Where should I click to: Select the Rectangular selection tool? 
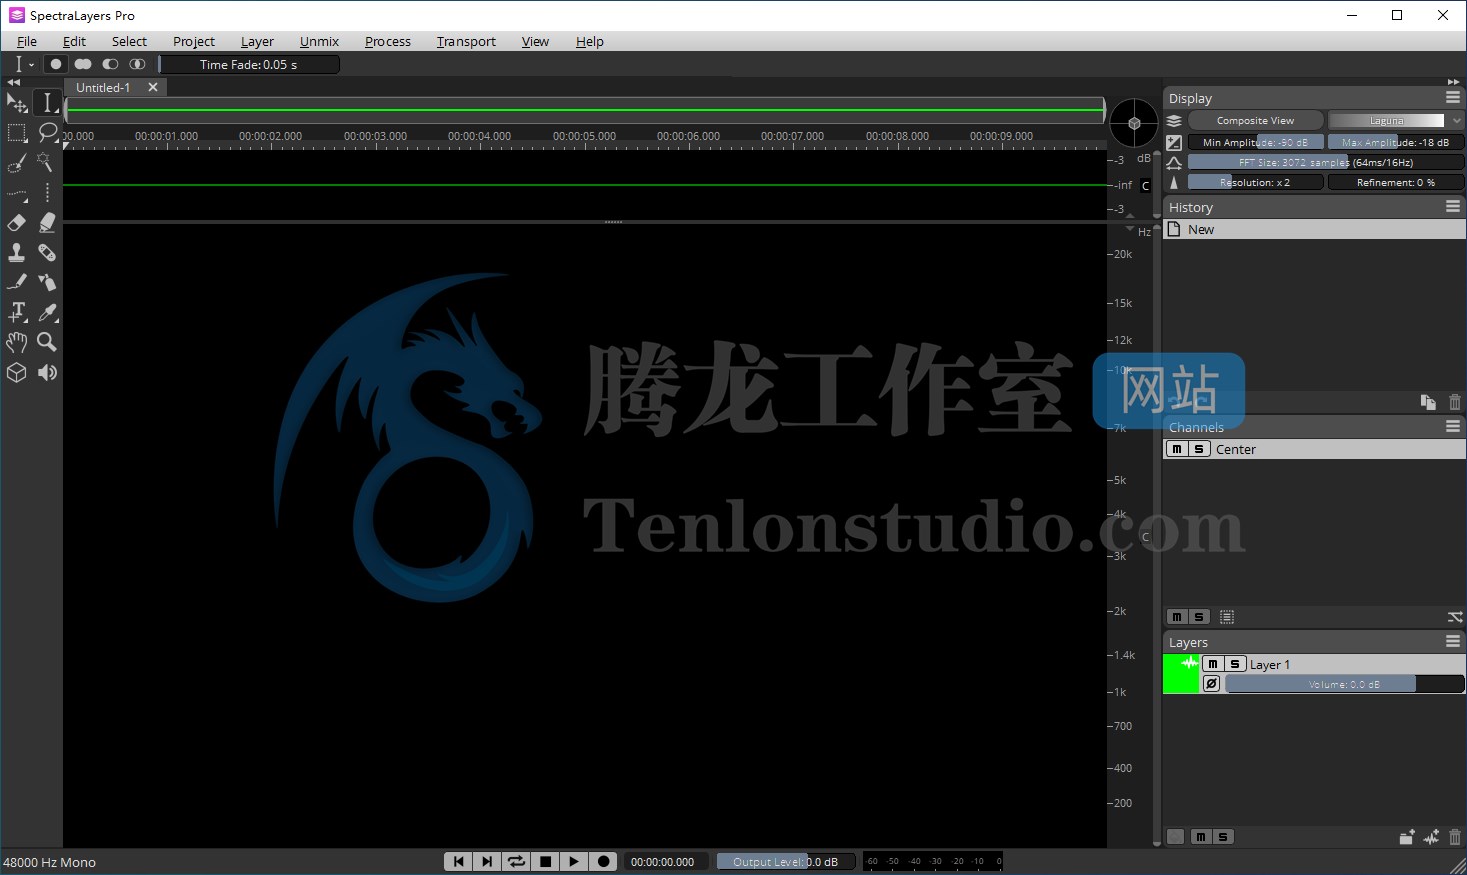(x=17, y=133)
